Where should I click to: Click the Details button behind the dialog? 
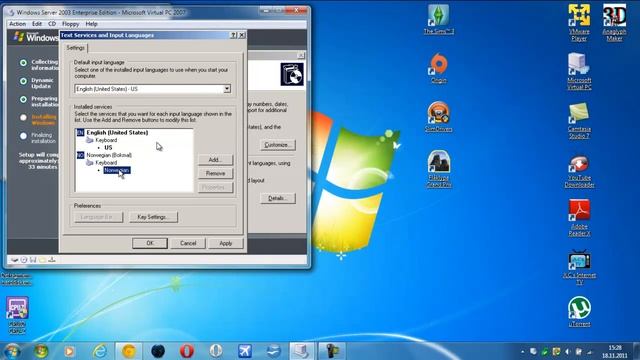pyautogui.click(x=277, y=198)
